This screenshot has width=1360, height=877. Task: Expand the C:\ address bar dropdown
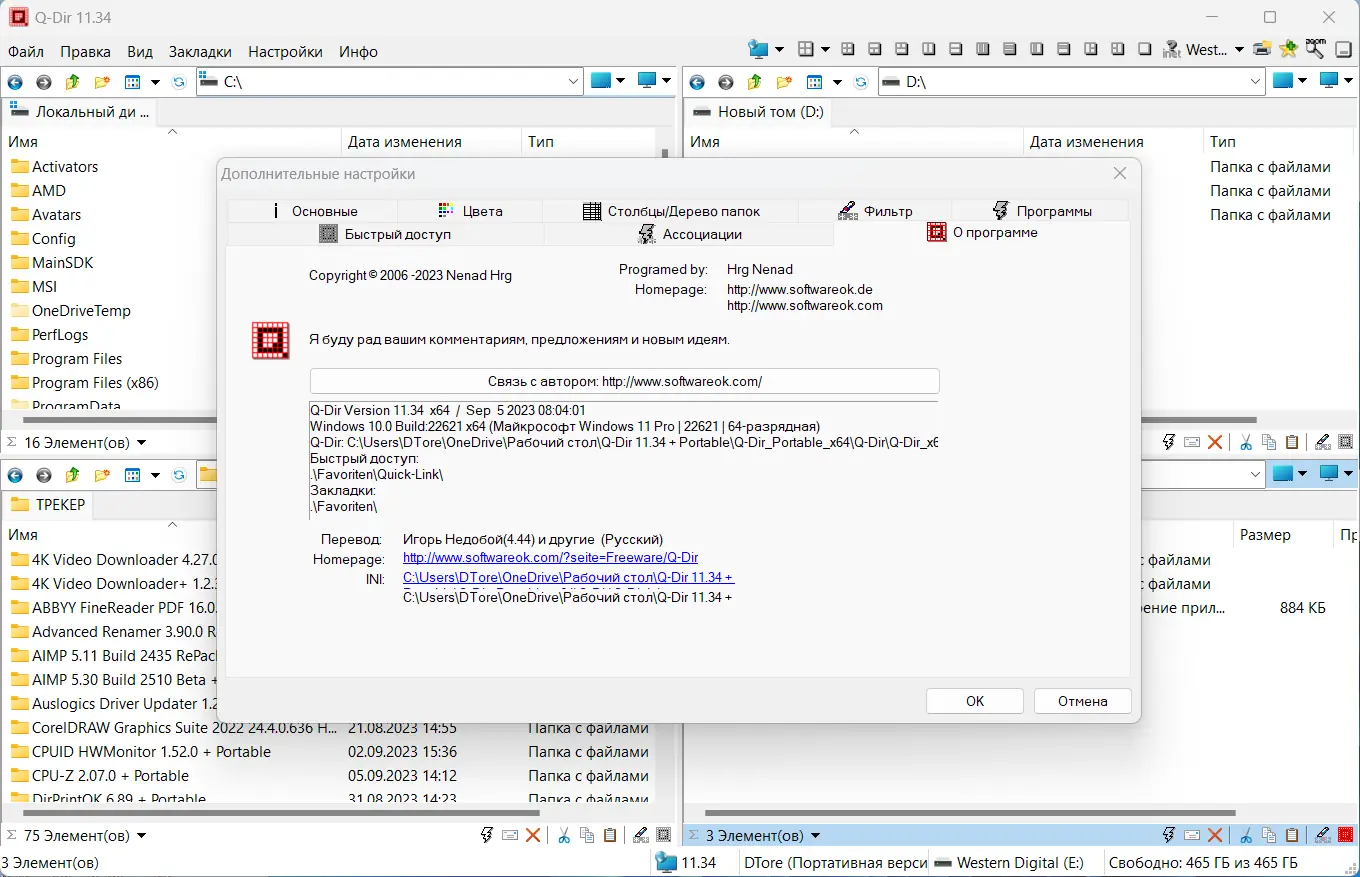573,82
